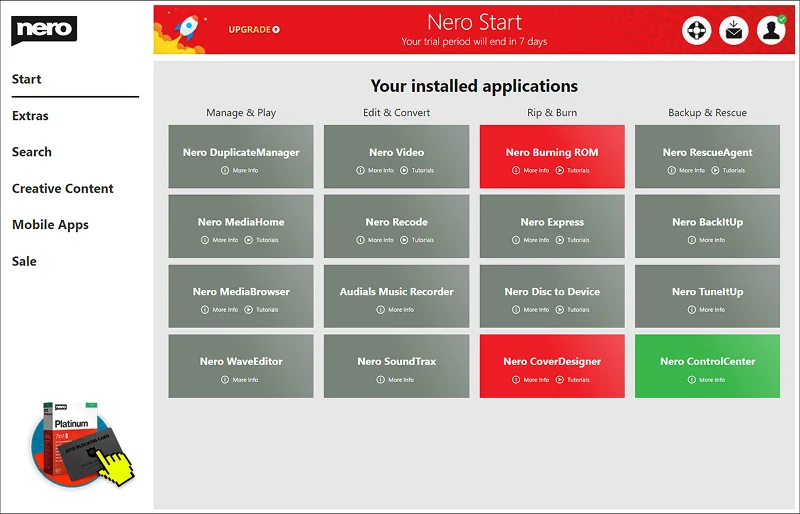Launch the Nero Recode tile

396,226
